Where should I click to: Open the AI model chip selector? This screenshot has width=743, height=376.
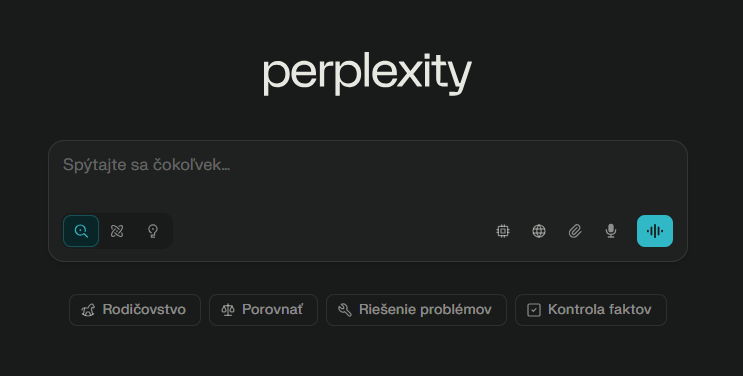tap(503, 231)
